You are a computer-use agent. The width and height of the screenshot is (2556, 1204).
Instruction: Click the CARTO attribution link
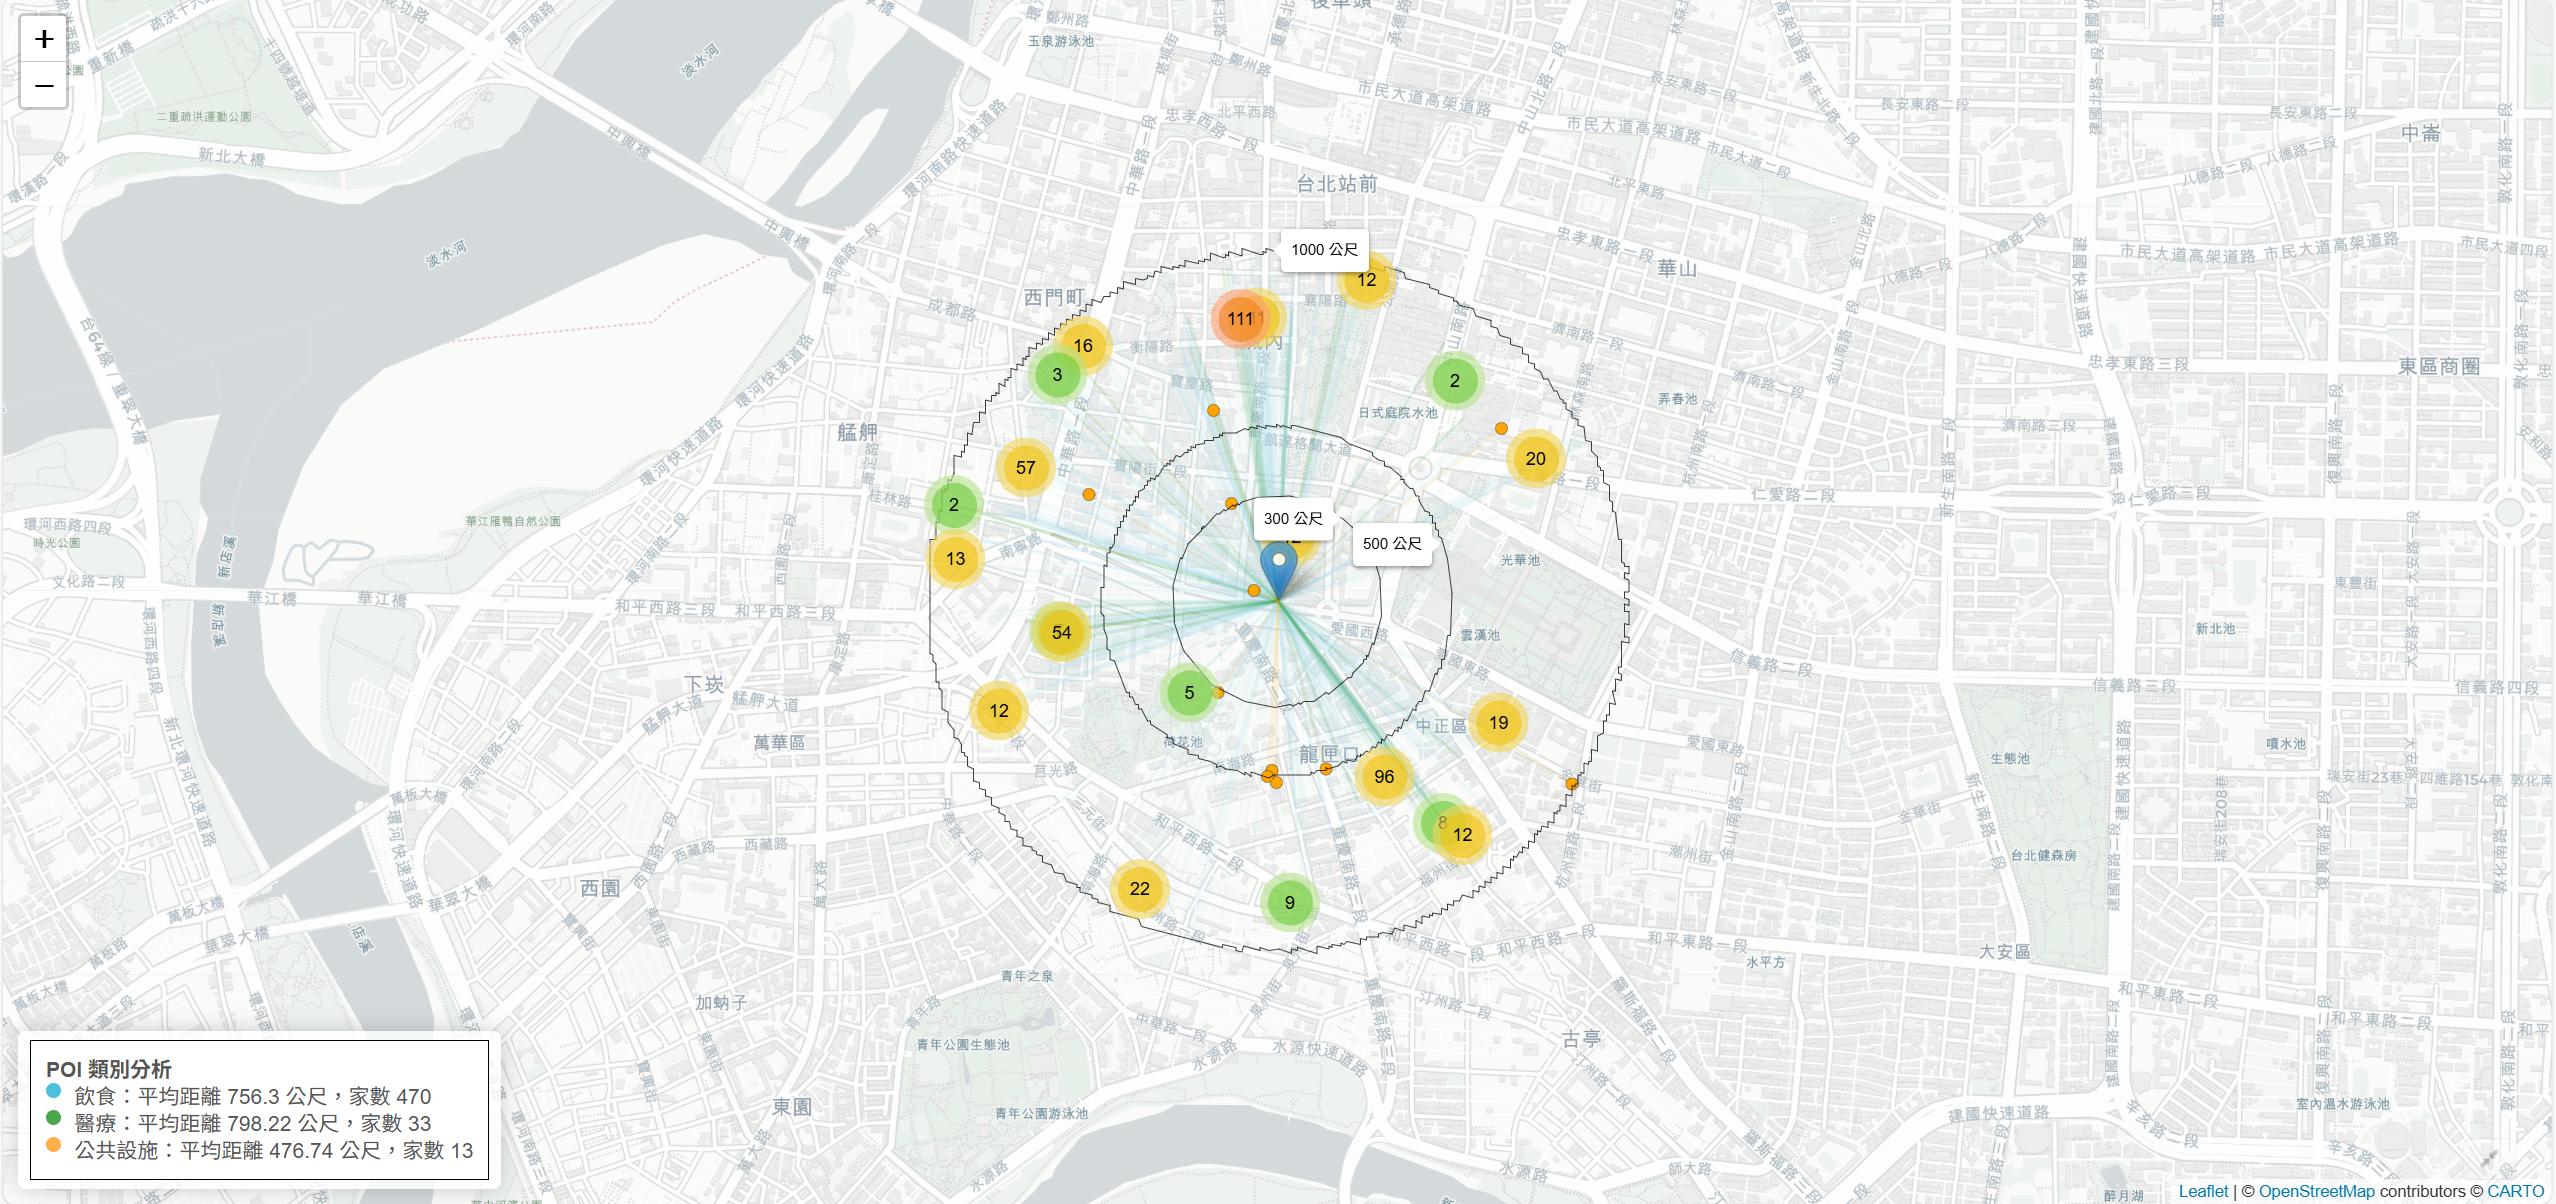2515,1191
